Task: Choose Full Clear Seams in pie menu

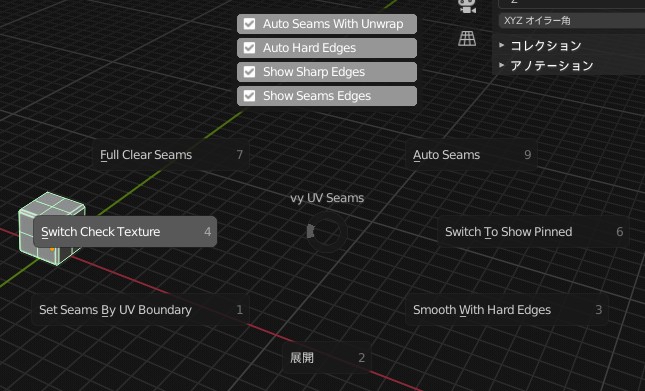Action: point(171,155)
